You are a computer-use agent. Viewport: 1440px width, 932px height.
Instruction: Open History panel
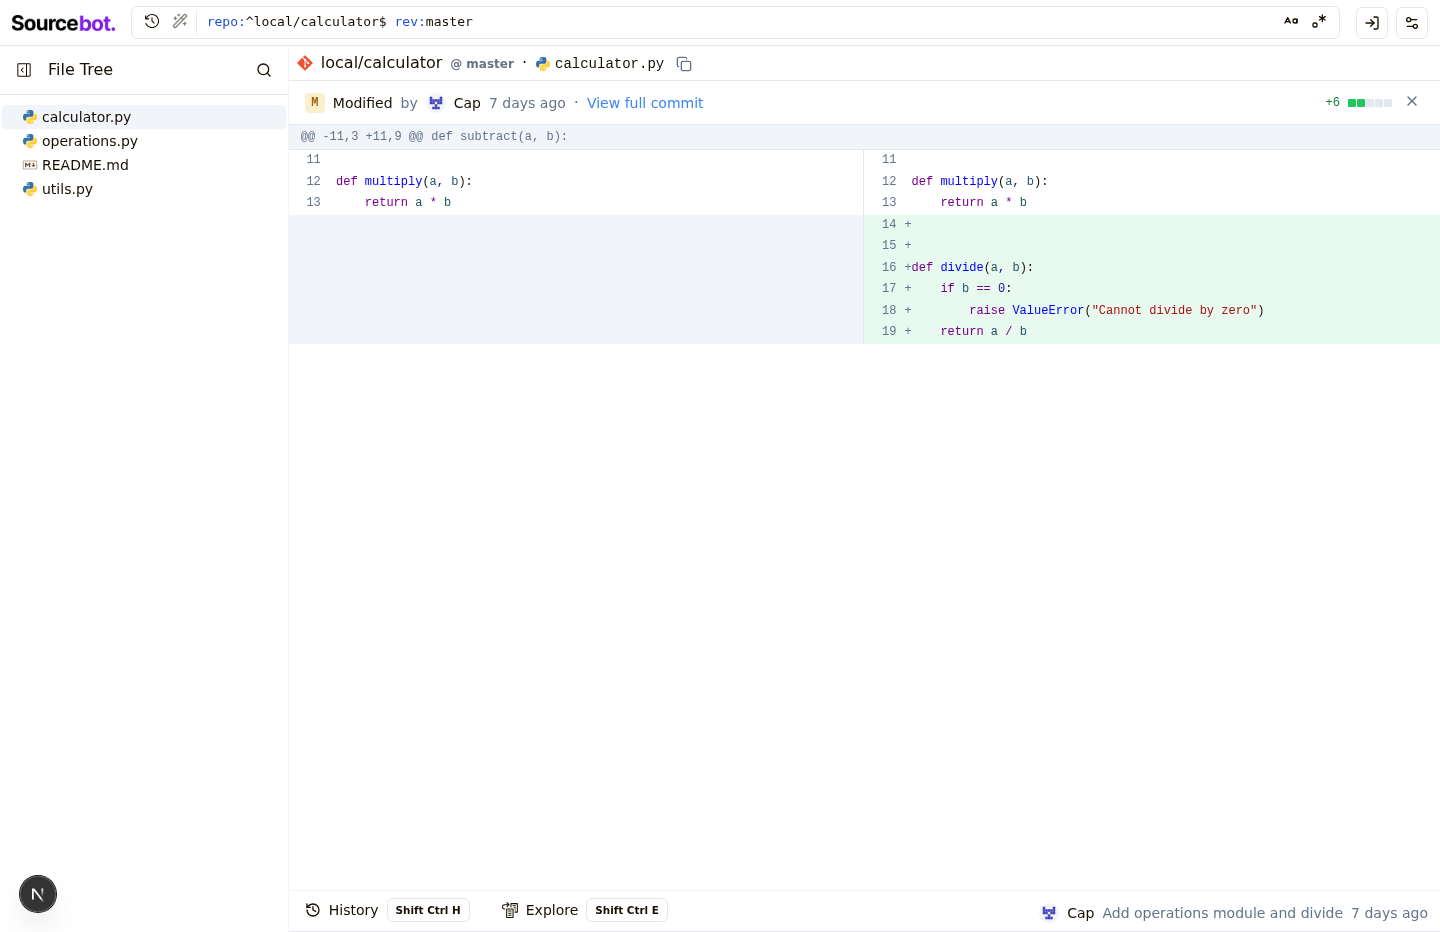coord(342,910)
